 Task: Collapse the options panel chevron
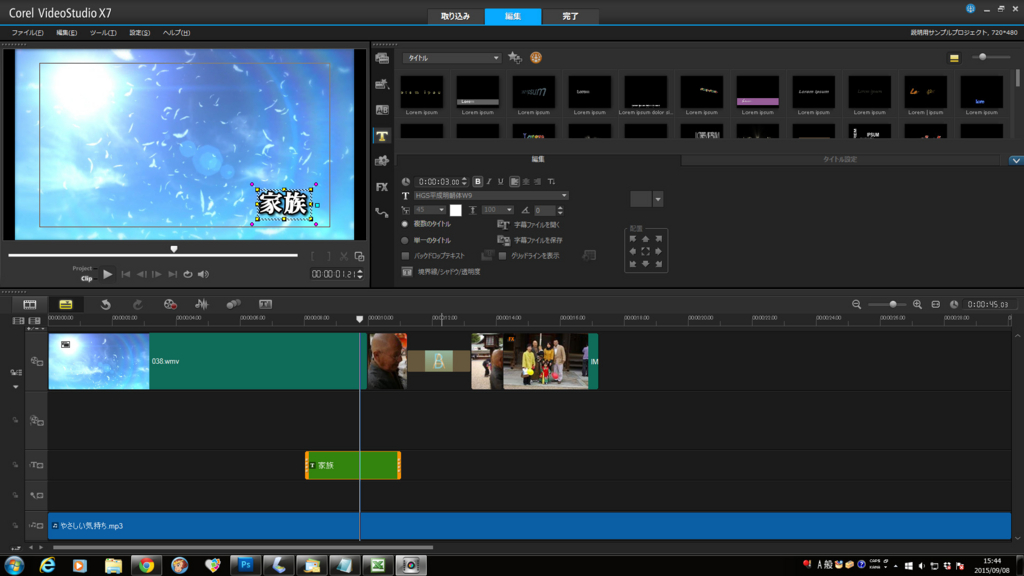coord(1016,160)
